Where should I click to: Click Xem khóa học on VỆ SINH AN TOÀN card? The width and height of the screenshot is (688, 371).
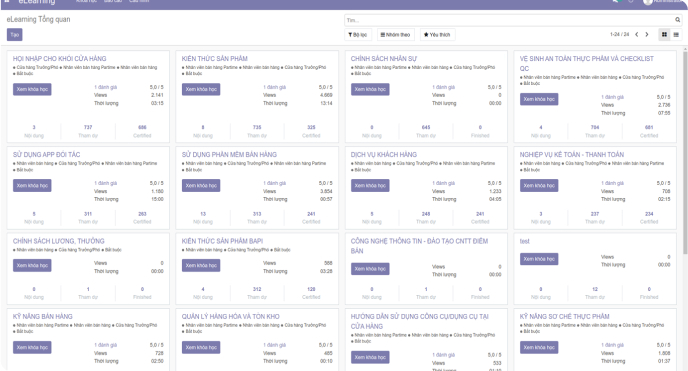point(539,99)
